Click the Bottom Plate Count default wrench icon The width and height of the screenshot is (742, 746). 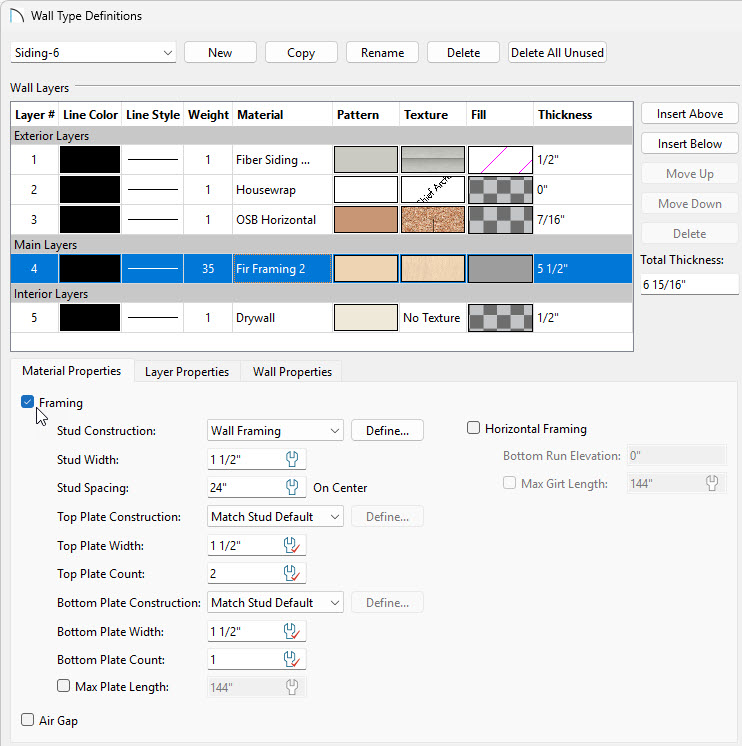(x=292, y=659)
